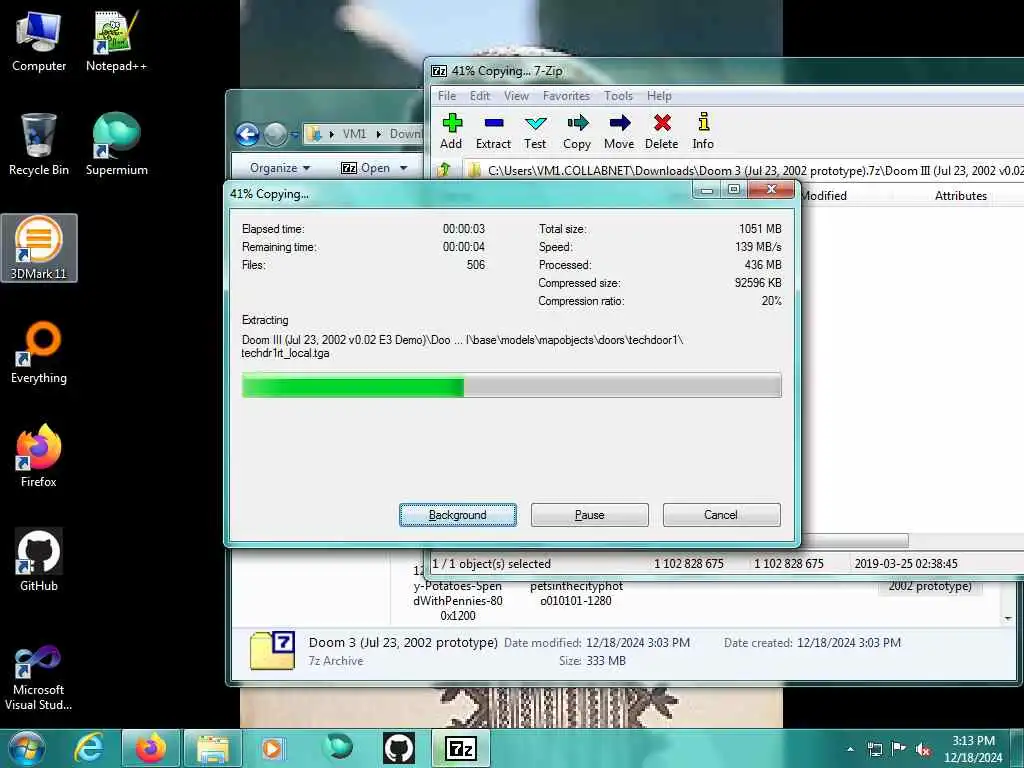Open Windows Explorer from the taskbar
1024x768 pixels.
click(x=213, y=748)
